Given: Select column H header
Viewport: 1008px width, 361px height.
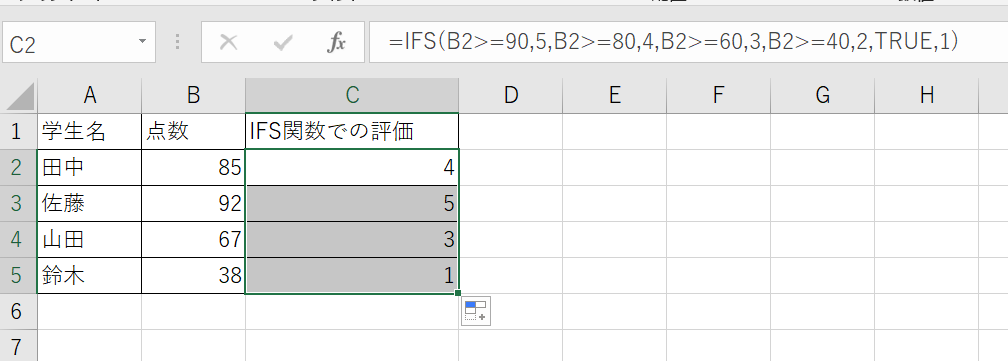Looking at the screenshot, I should point(926,96).
